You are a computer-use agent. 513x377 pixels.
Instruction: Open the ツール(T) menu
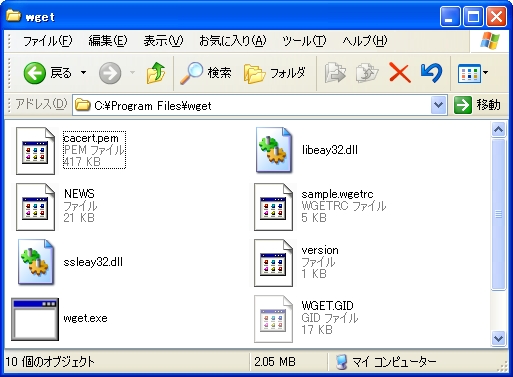[304, 41]
